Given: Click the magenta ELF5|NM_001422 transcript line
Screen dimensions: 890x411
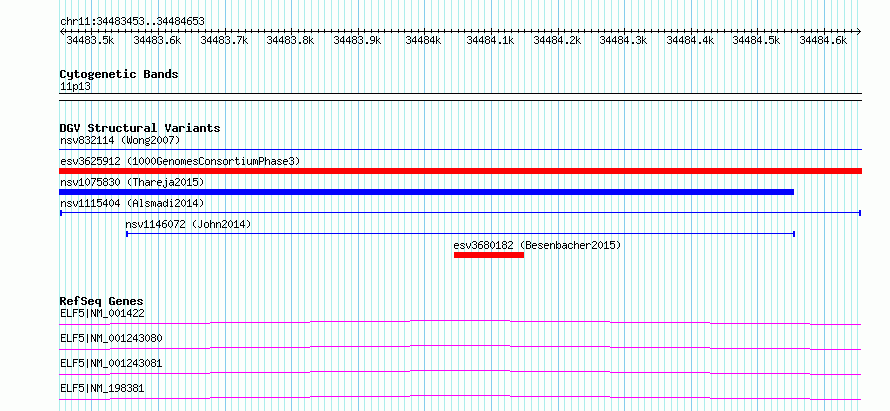Looking at the screenshot, I should [460, 322].
